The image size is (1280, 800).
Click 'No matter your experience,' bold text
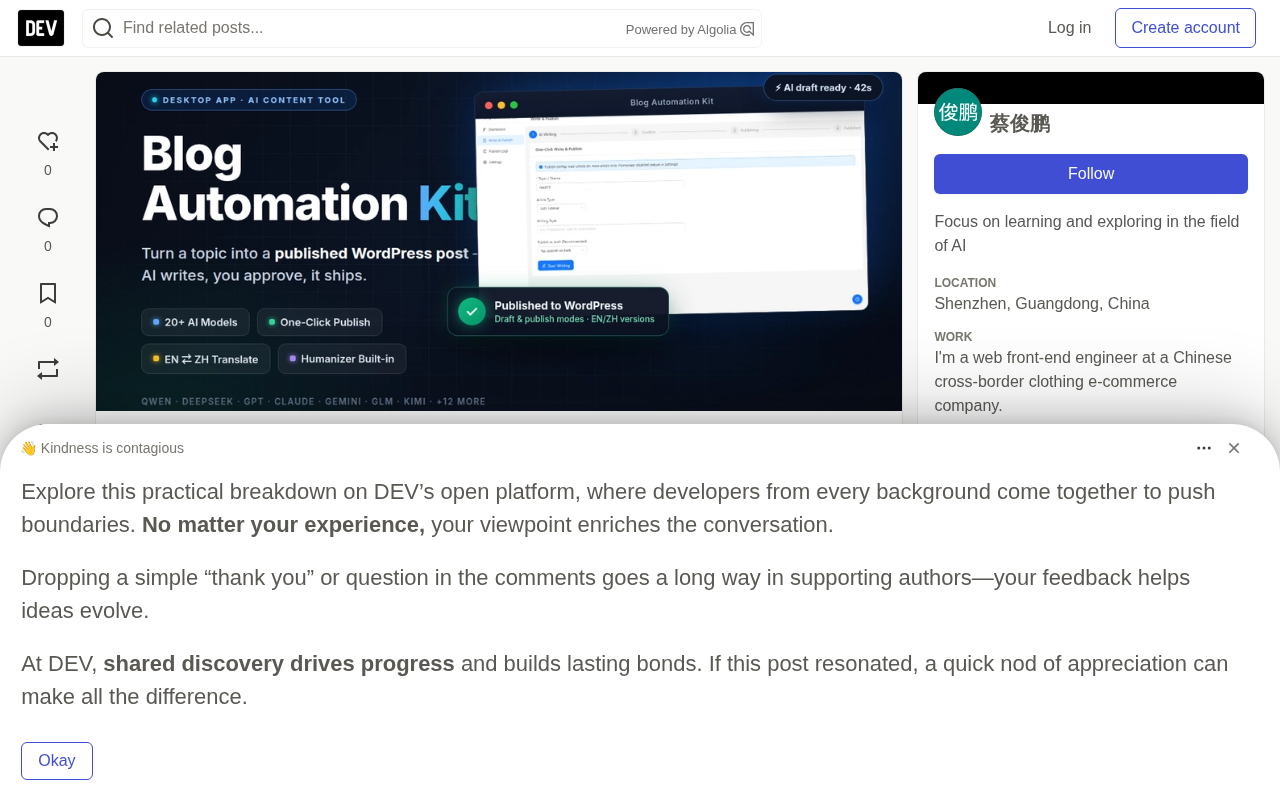point(283,525)
